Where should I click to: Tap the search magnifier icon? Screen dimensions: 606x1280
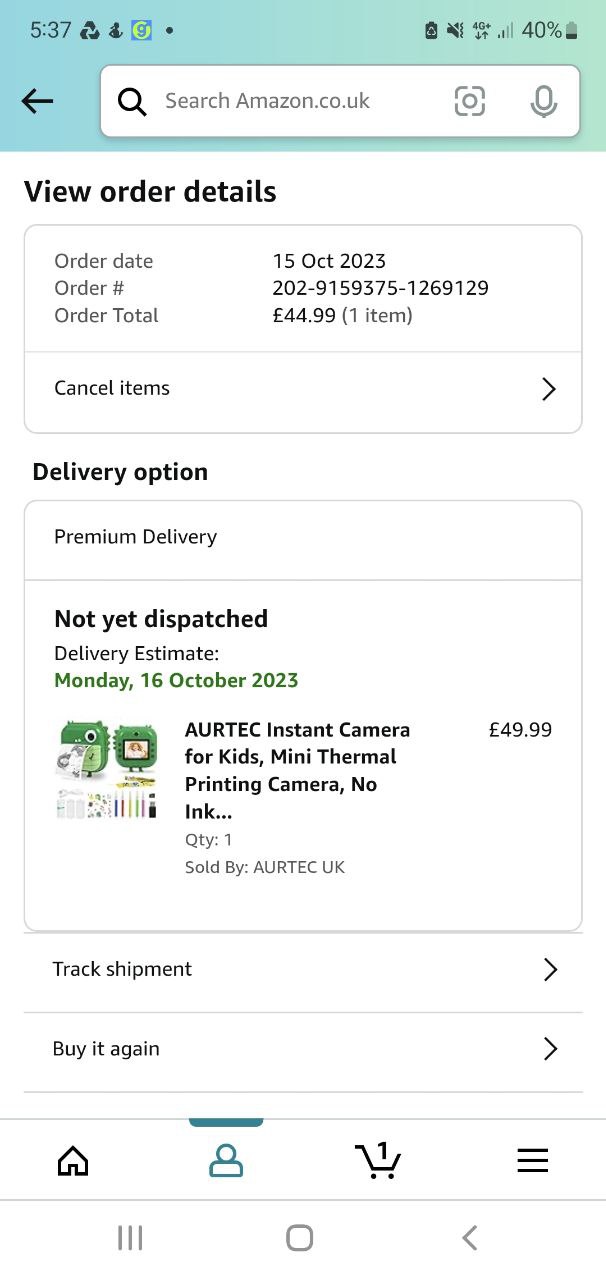pos(132,101)
